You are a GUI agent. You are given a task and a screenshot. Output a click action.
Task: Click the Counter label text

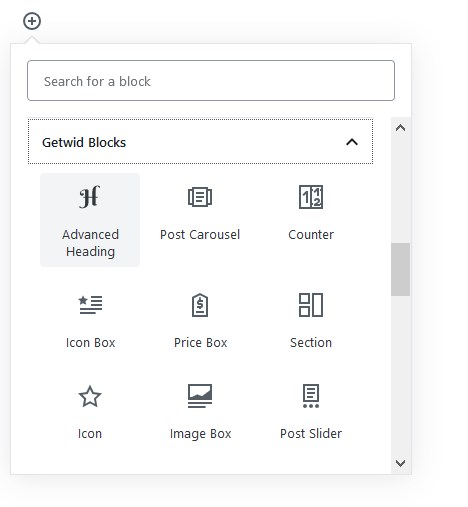[311, 235]
